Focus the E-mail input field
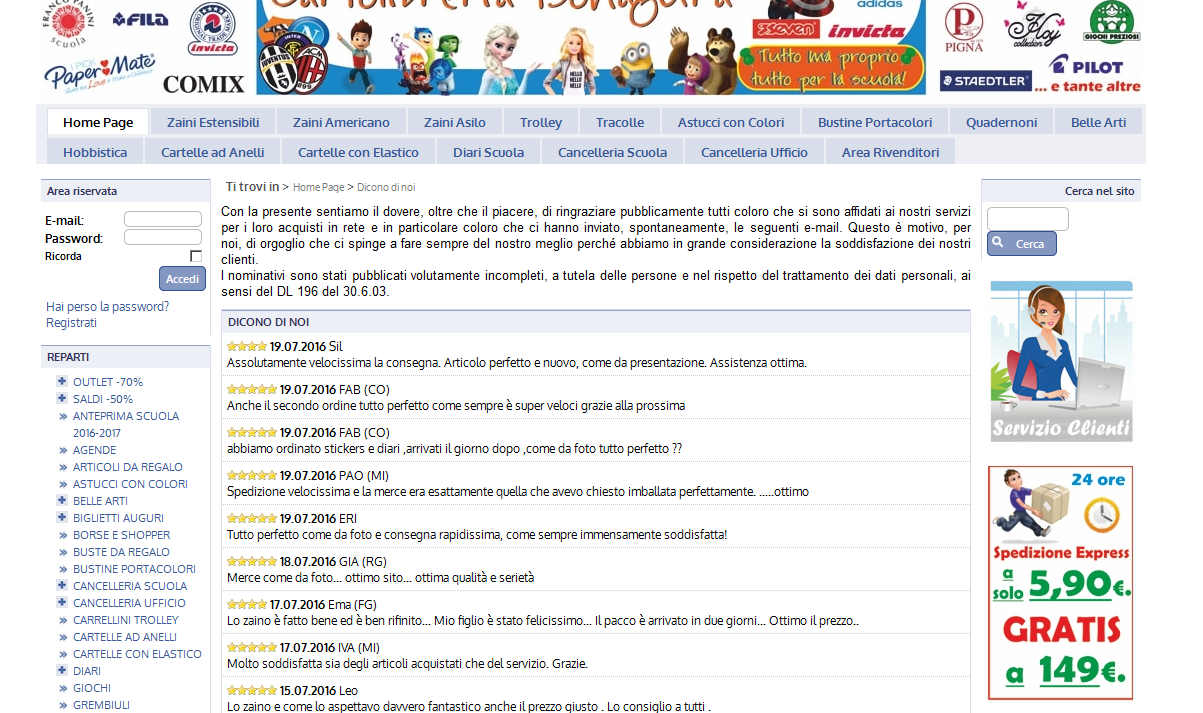The height and width of the screenshot is (713, 1203). click(x=163, y=219)
